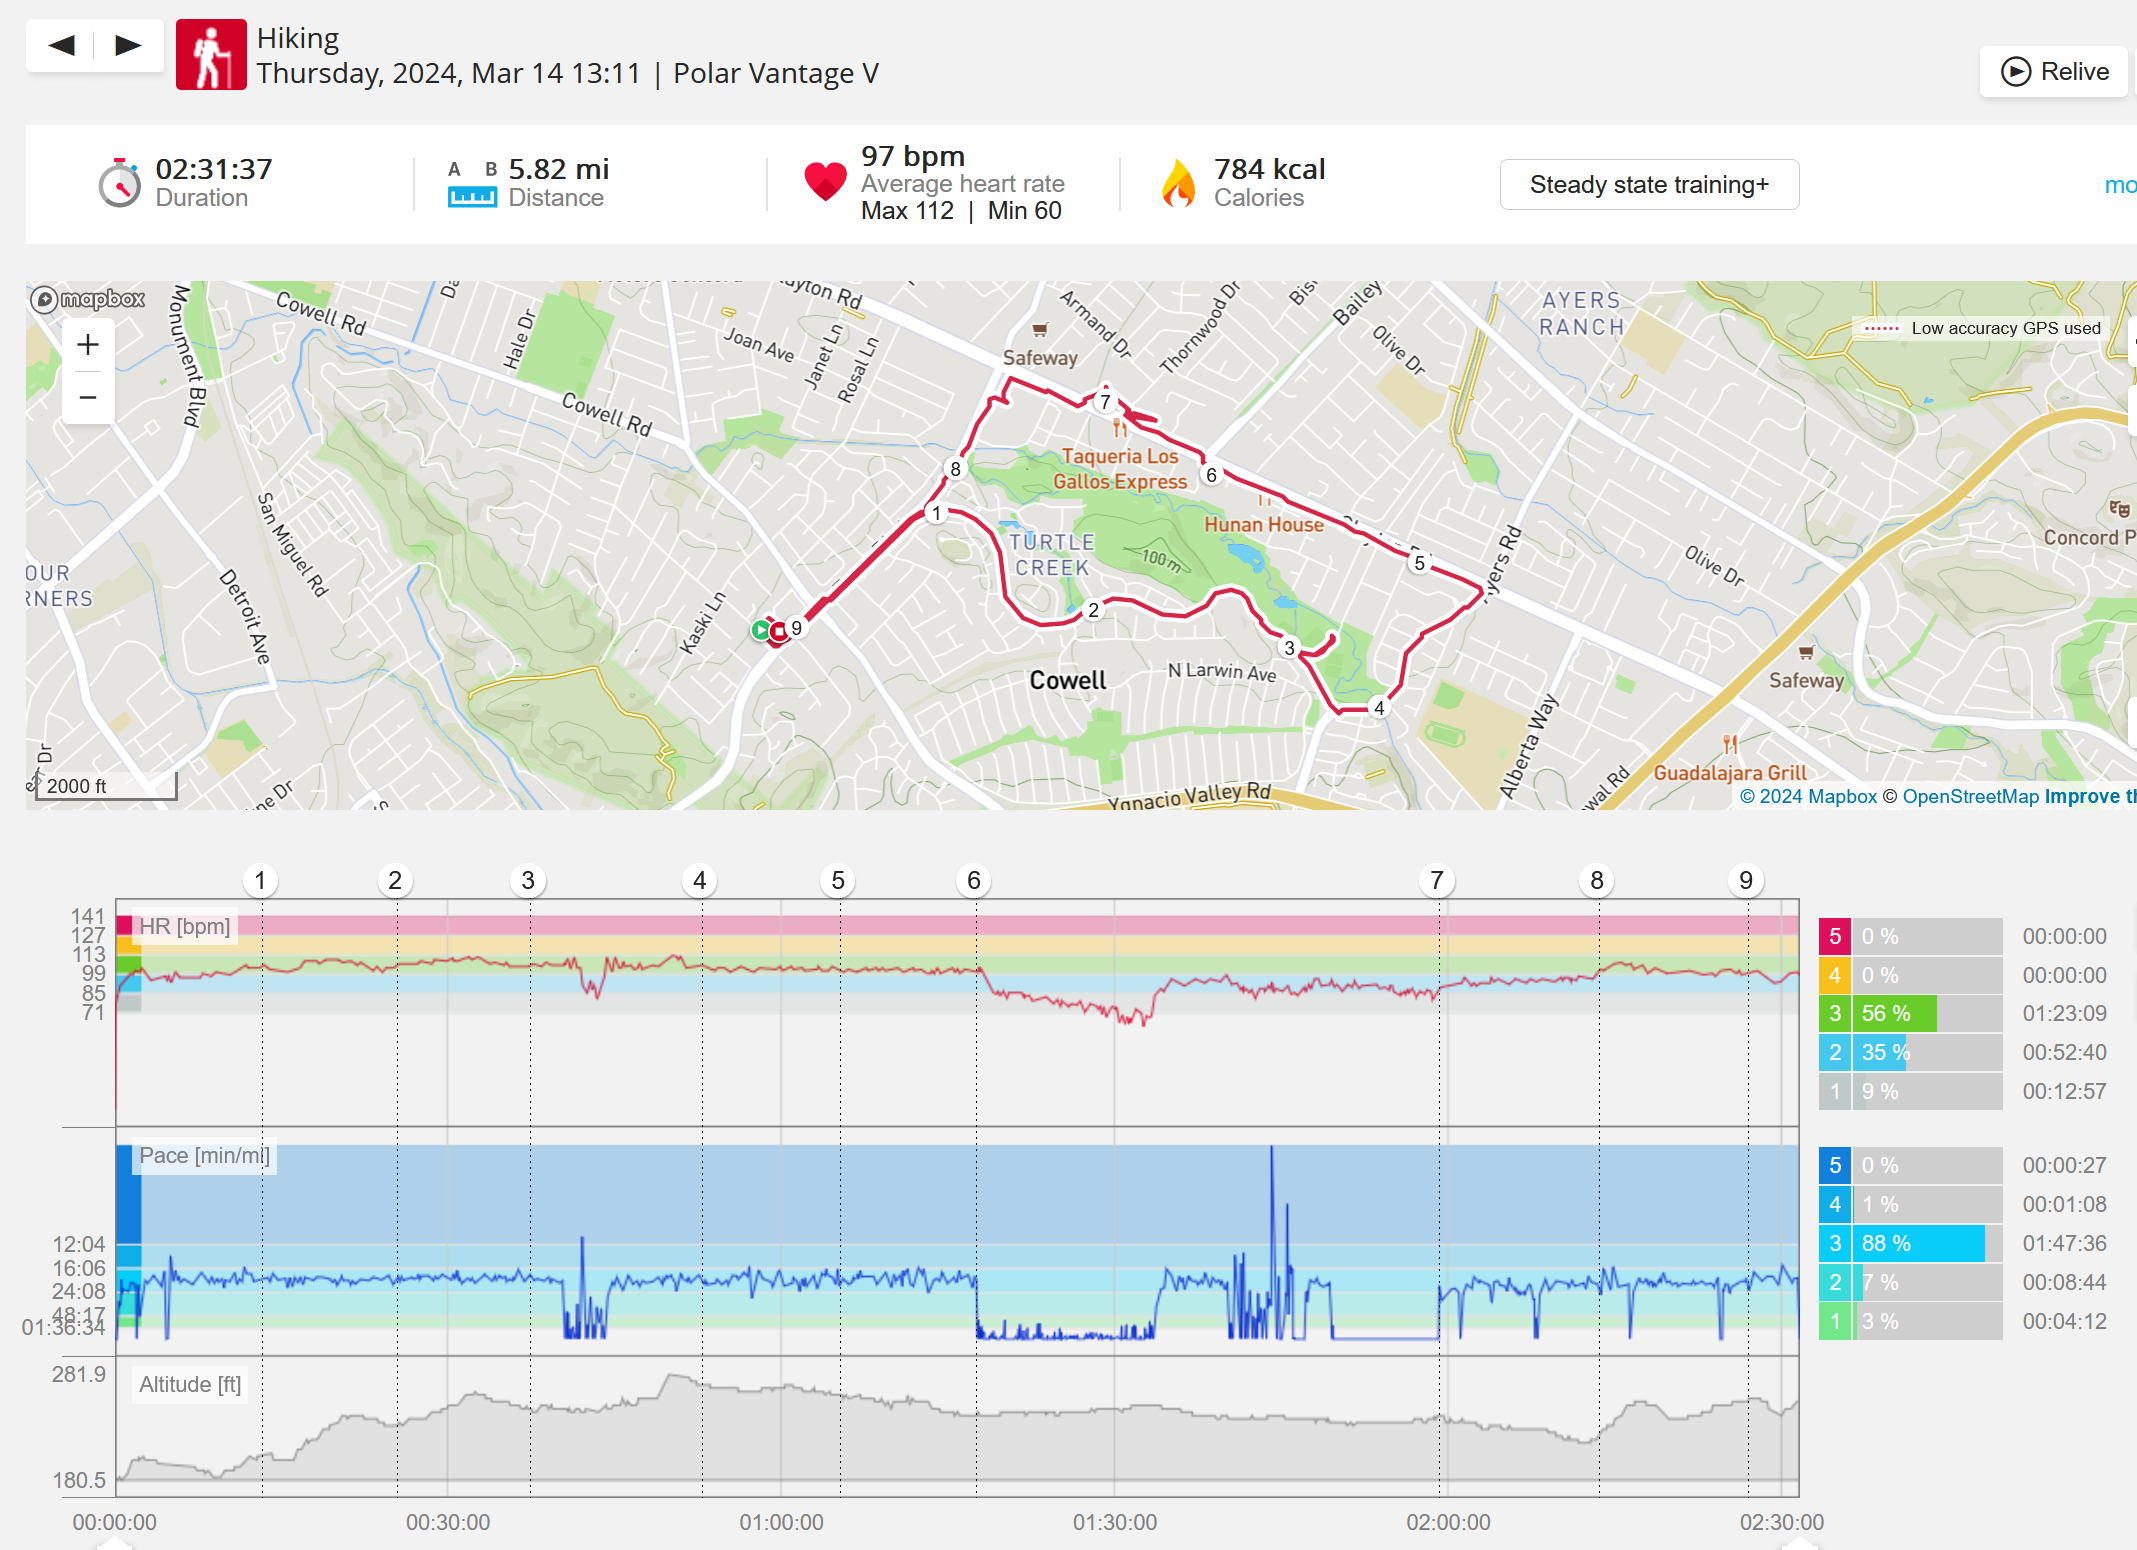Select lap marker 7 above the graph
This screenshot has height=1550, width=2137.
1436,880
